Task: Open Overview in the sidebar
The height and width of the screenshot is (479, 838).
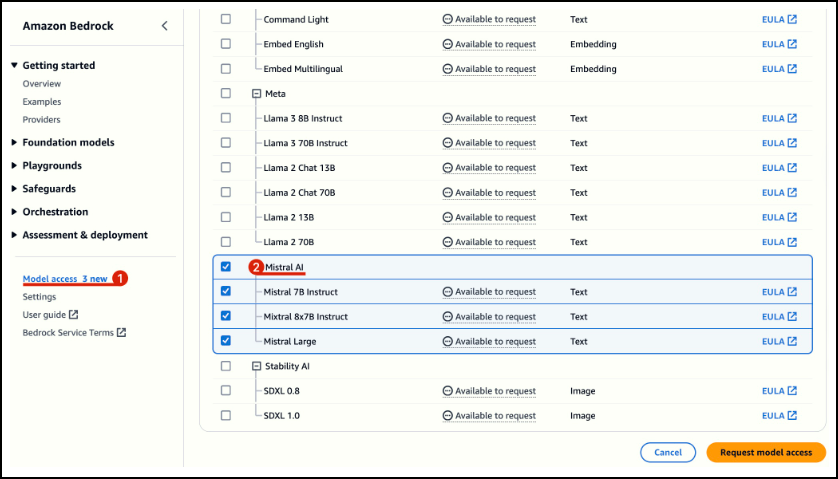Action: pos(42,83)
